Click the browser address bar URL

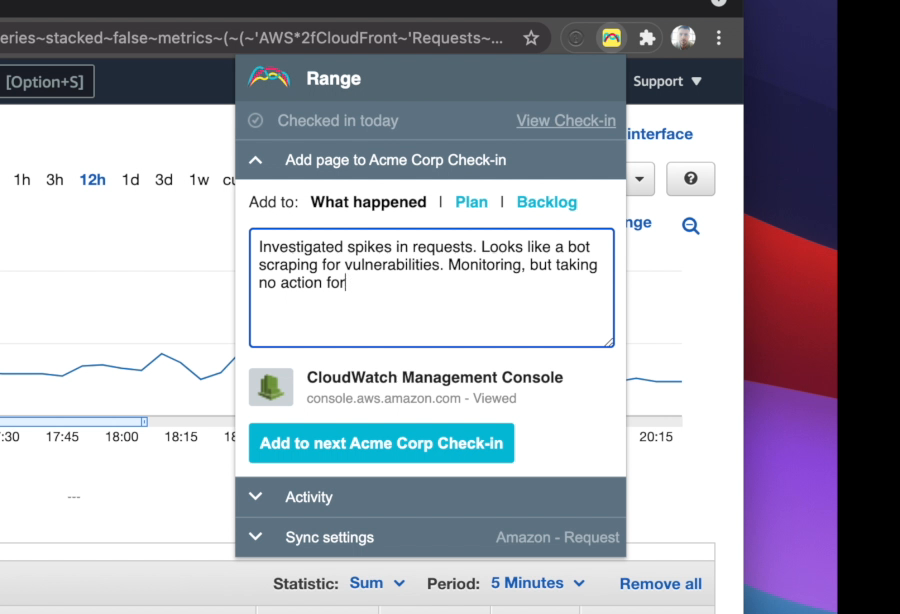pyautogui.click(x=253, y=38)
